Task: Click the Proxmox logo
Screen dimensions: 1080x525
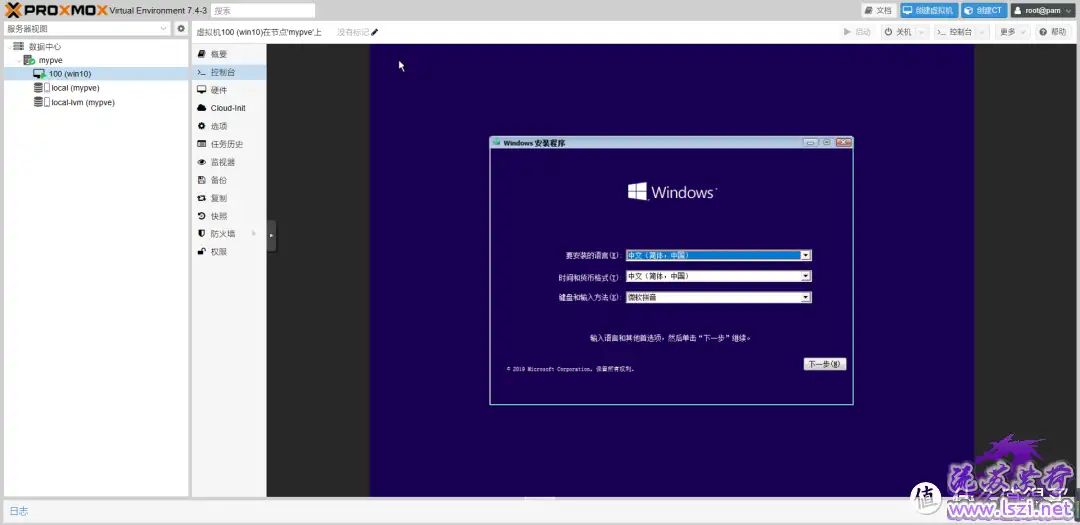Action: (55, 10)
